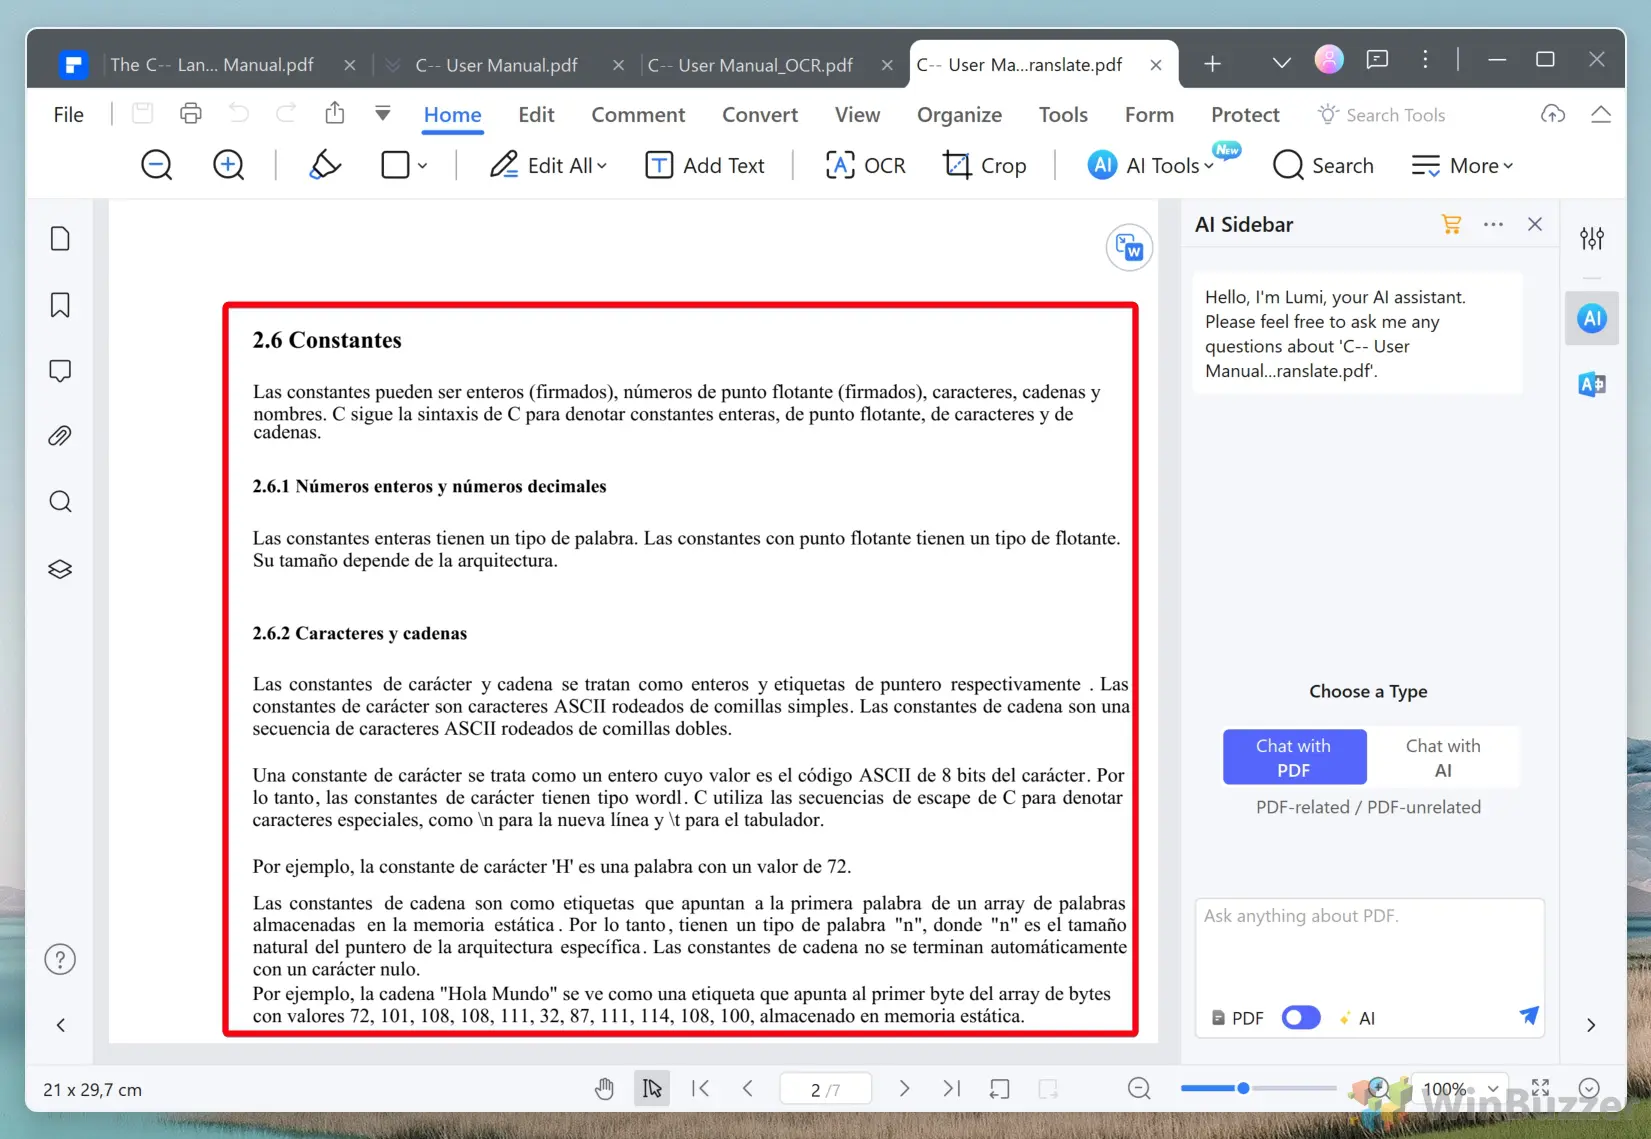Click the Translate icon in right sidebar

[1591, 384]
